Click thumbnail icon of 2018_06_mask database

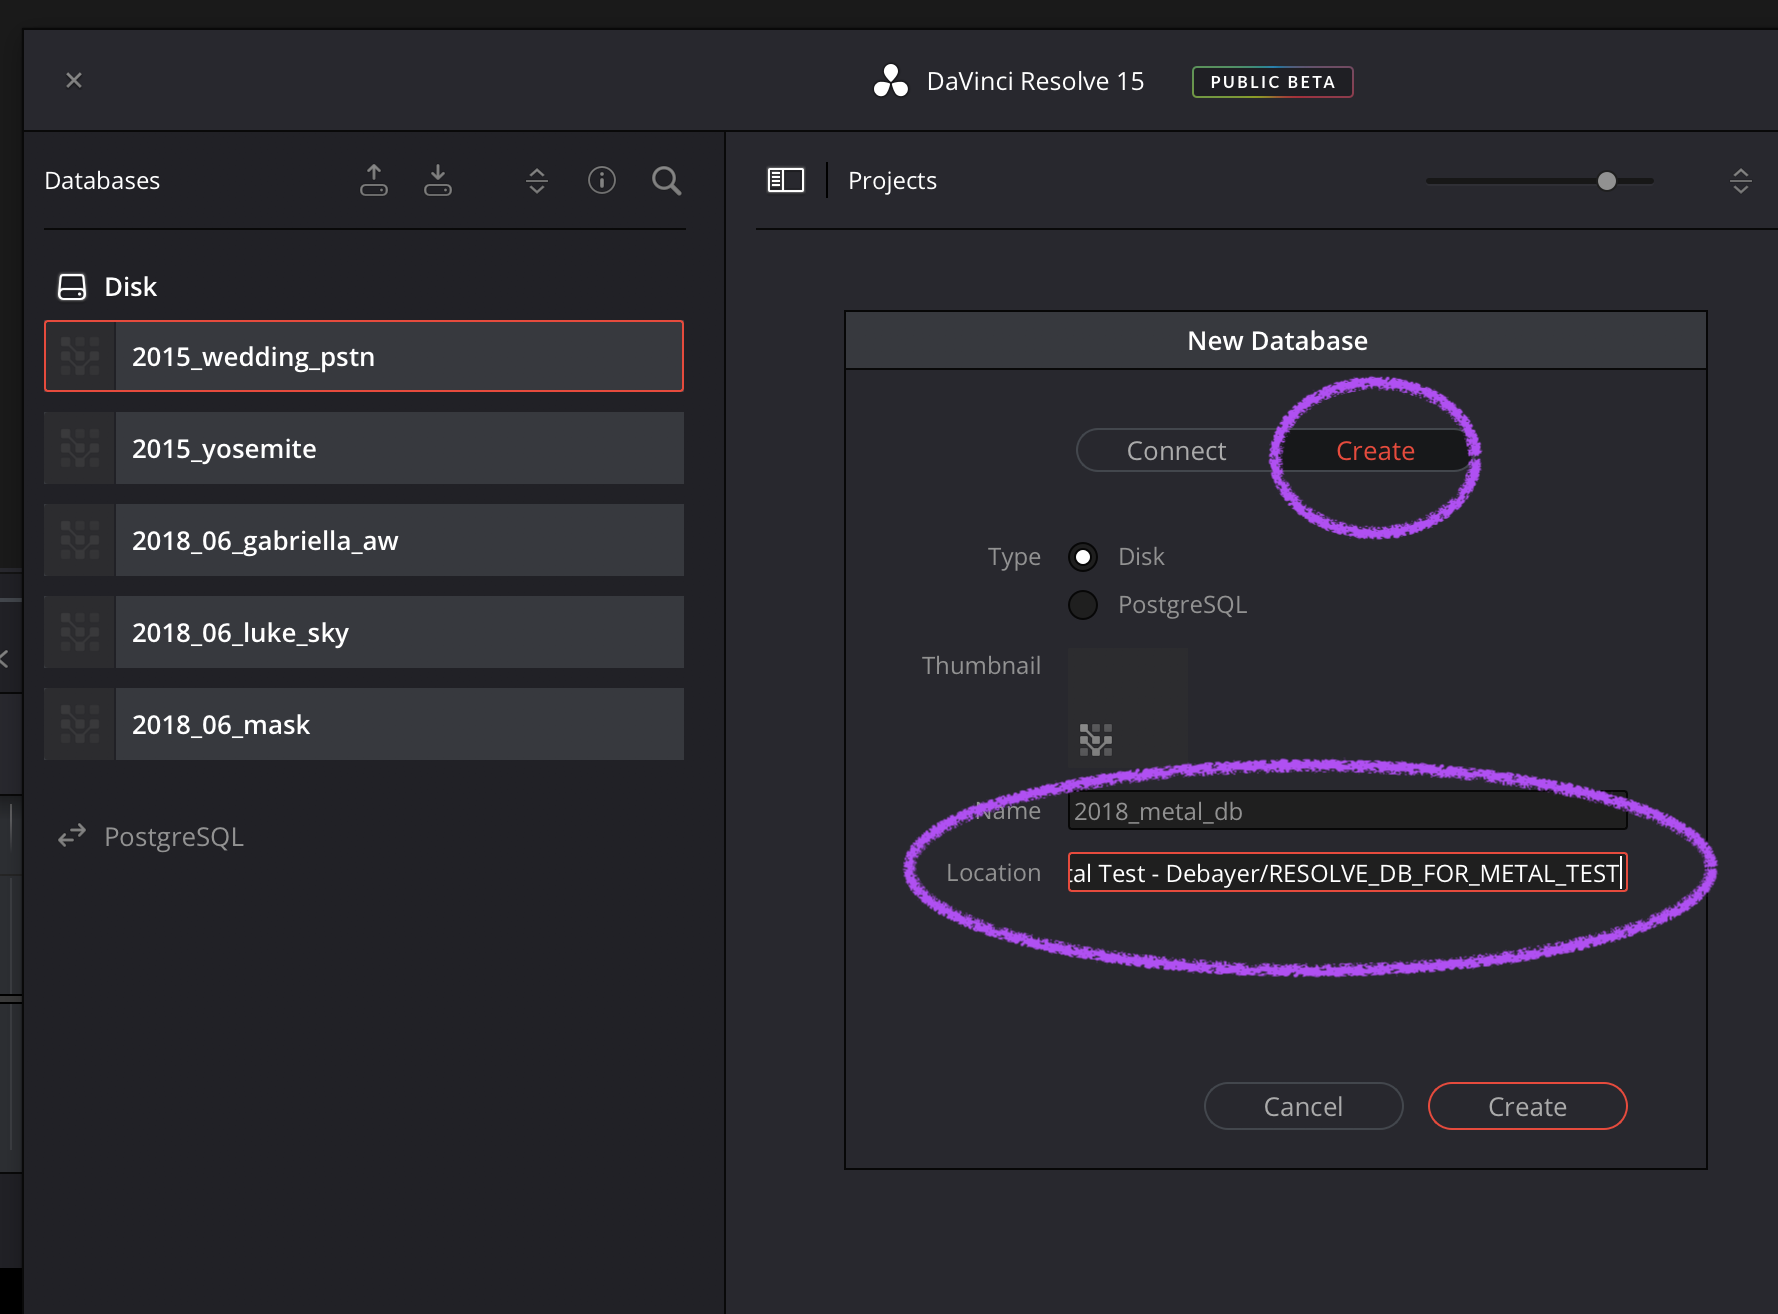pos(80,724)
